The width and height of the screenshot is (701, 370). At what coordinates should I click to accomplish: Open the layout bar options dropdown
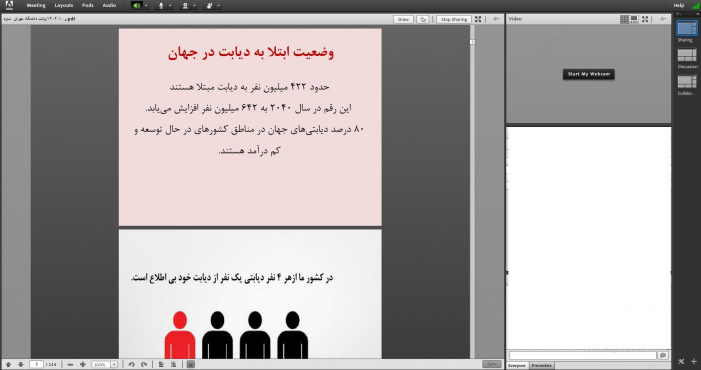click(680, 14)
